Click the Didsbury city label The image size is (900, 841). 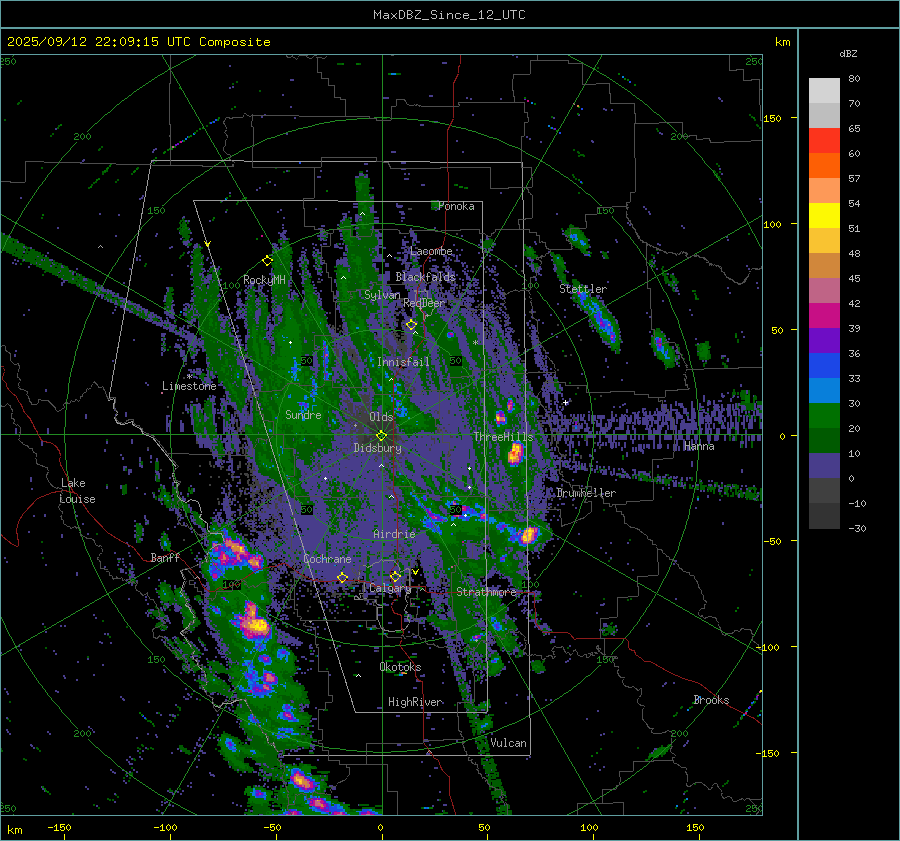377,448
